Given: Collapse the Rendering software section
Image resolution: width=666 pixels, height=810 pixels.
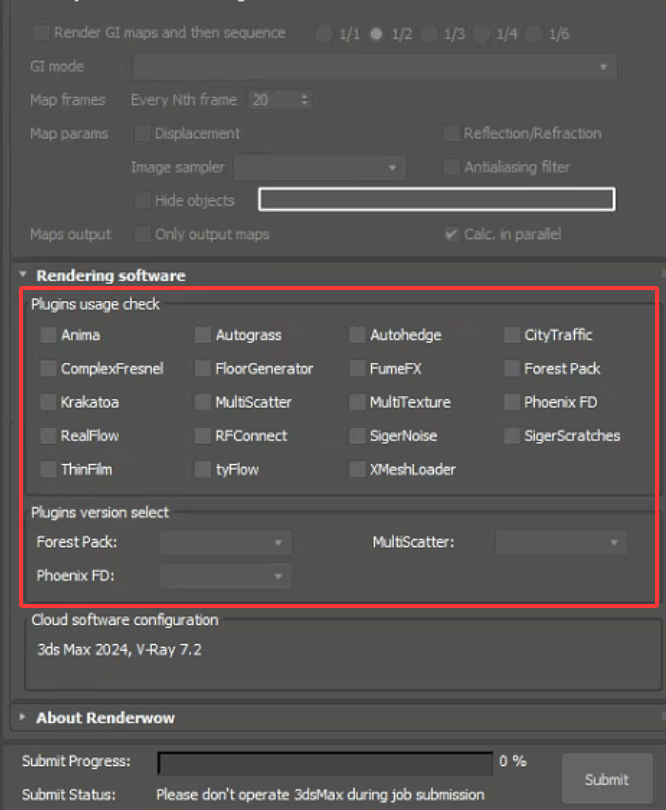Looking at the screenshot, I should pyautogui.click(x=22, y=275).
